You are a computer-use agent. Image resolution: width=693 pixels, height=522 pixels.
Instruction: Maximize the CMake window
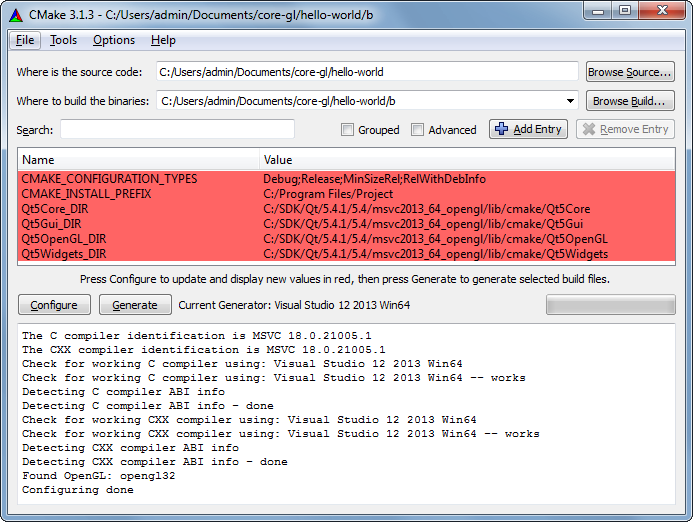coord(625,11)
